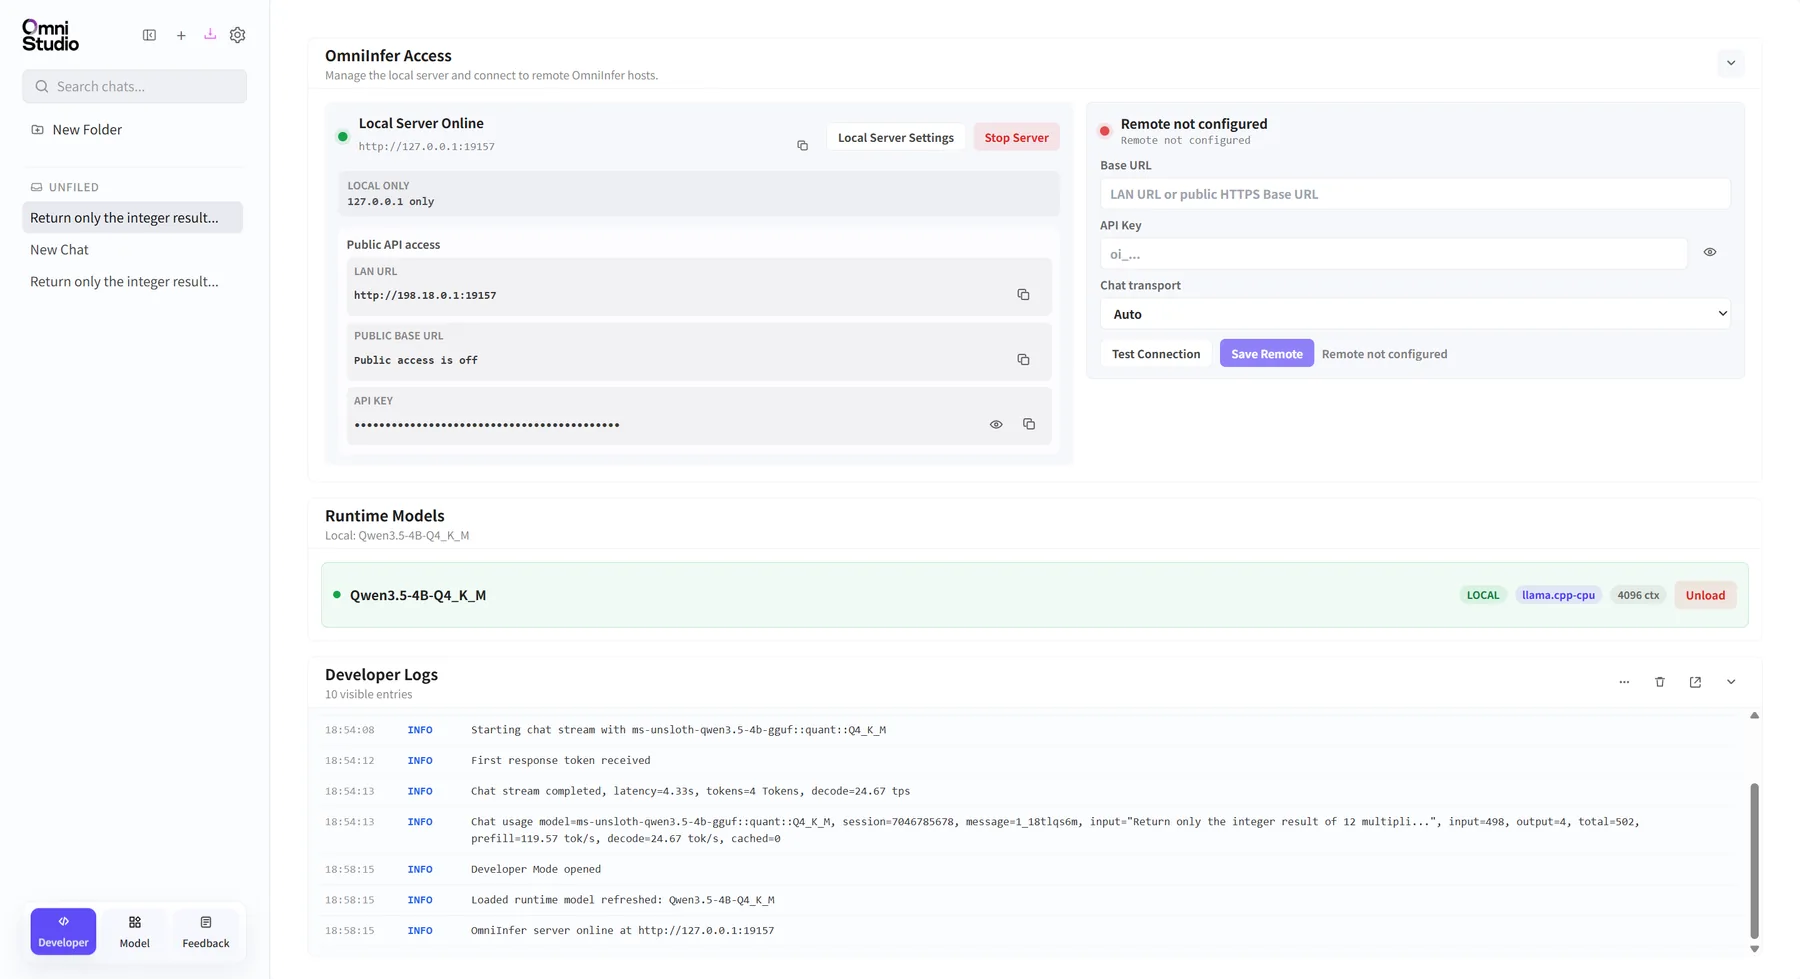Screen dimensions: 1800x979
Task: Select the 'First response token received' log entry
Action: (1030, 760)
